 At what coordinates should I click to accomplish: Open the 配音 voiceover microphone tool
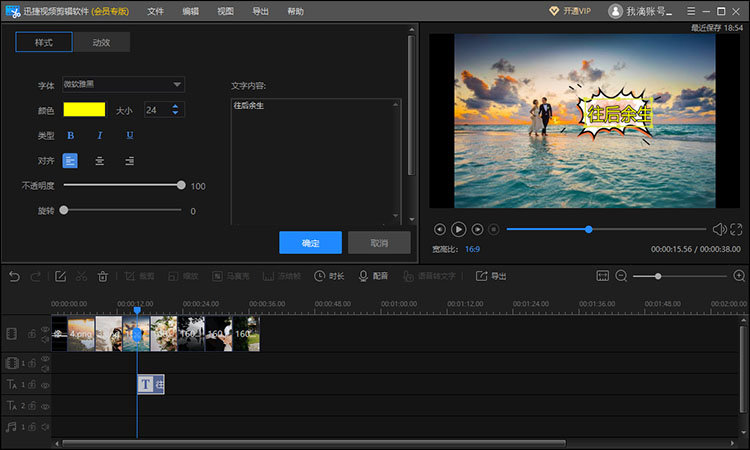coord(373,276)
